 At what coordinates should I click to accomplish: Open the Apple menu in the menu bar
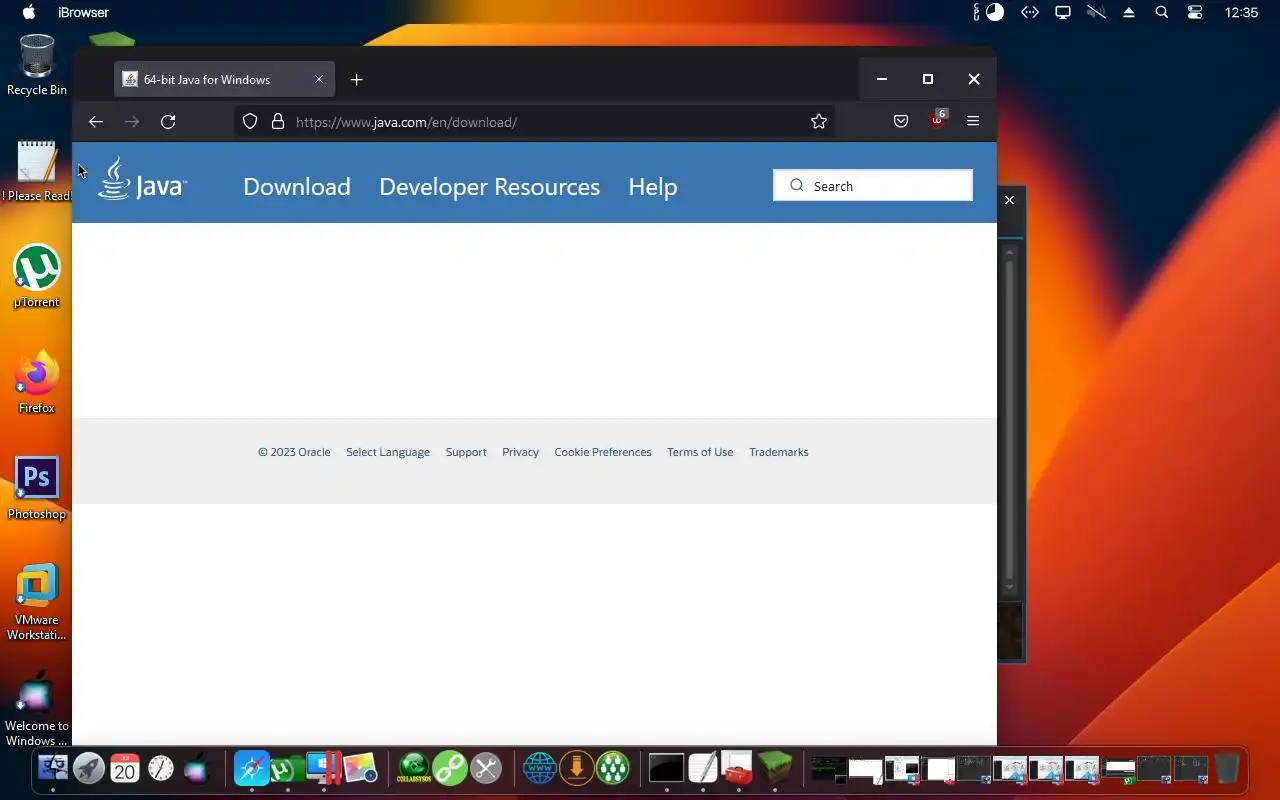click(x=28, y=12)
